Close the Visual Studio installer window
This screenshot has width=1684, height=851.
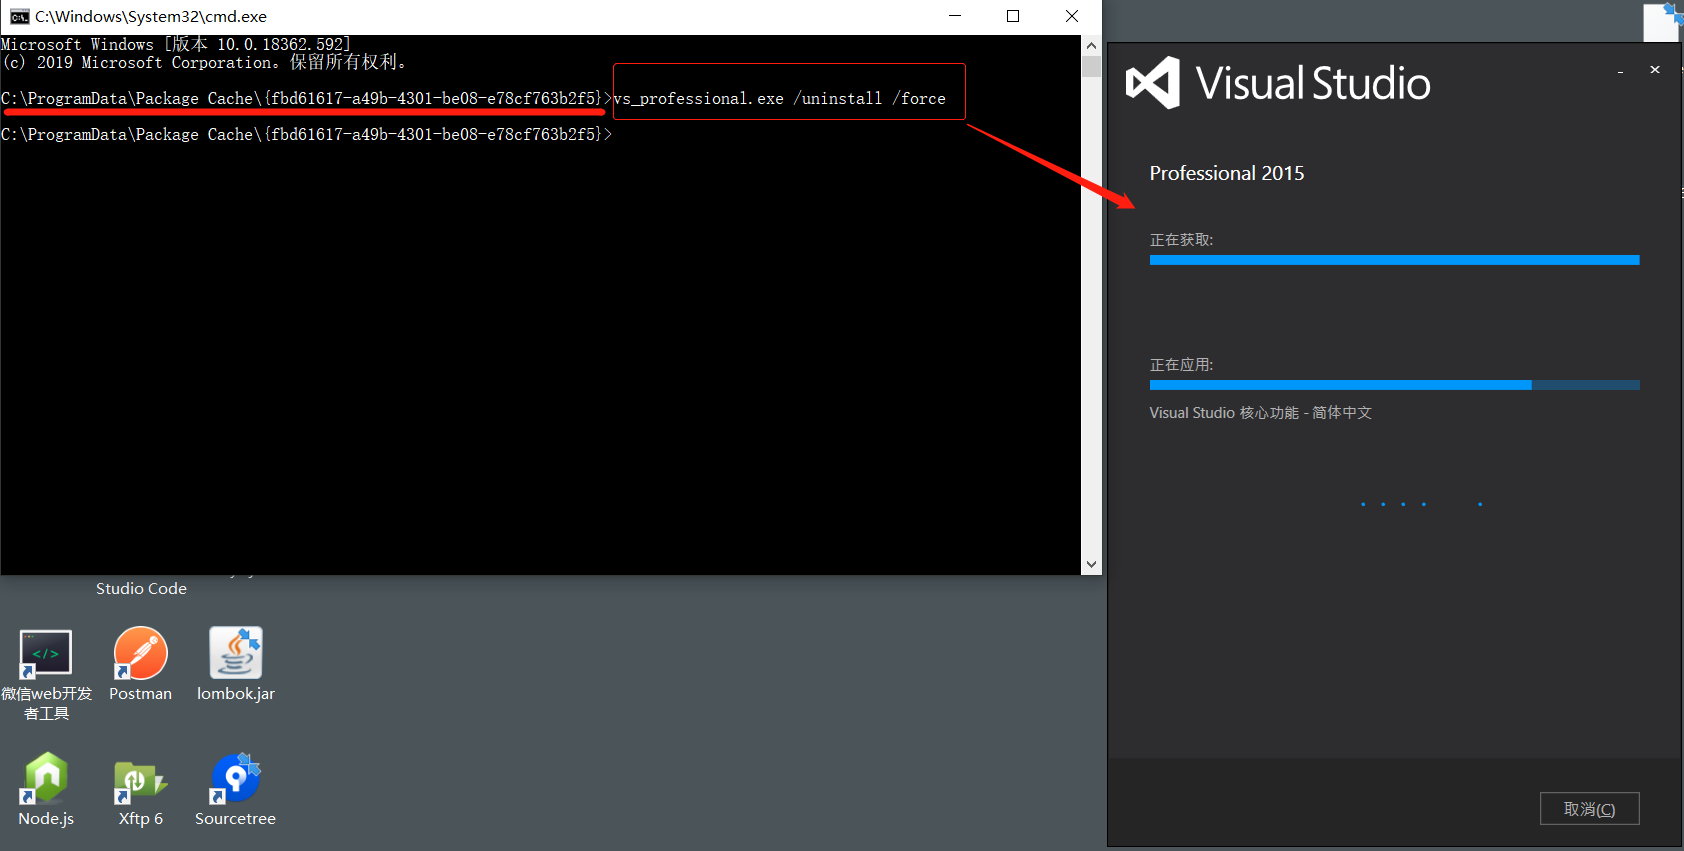tap(1655, 70)
